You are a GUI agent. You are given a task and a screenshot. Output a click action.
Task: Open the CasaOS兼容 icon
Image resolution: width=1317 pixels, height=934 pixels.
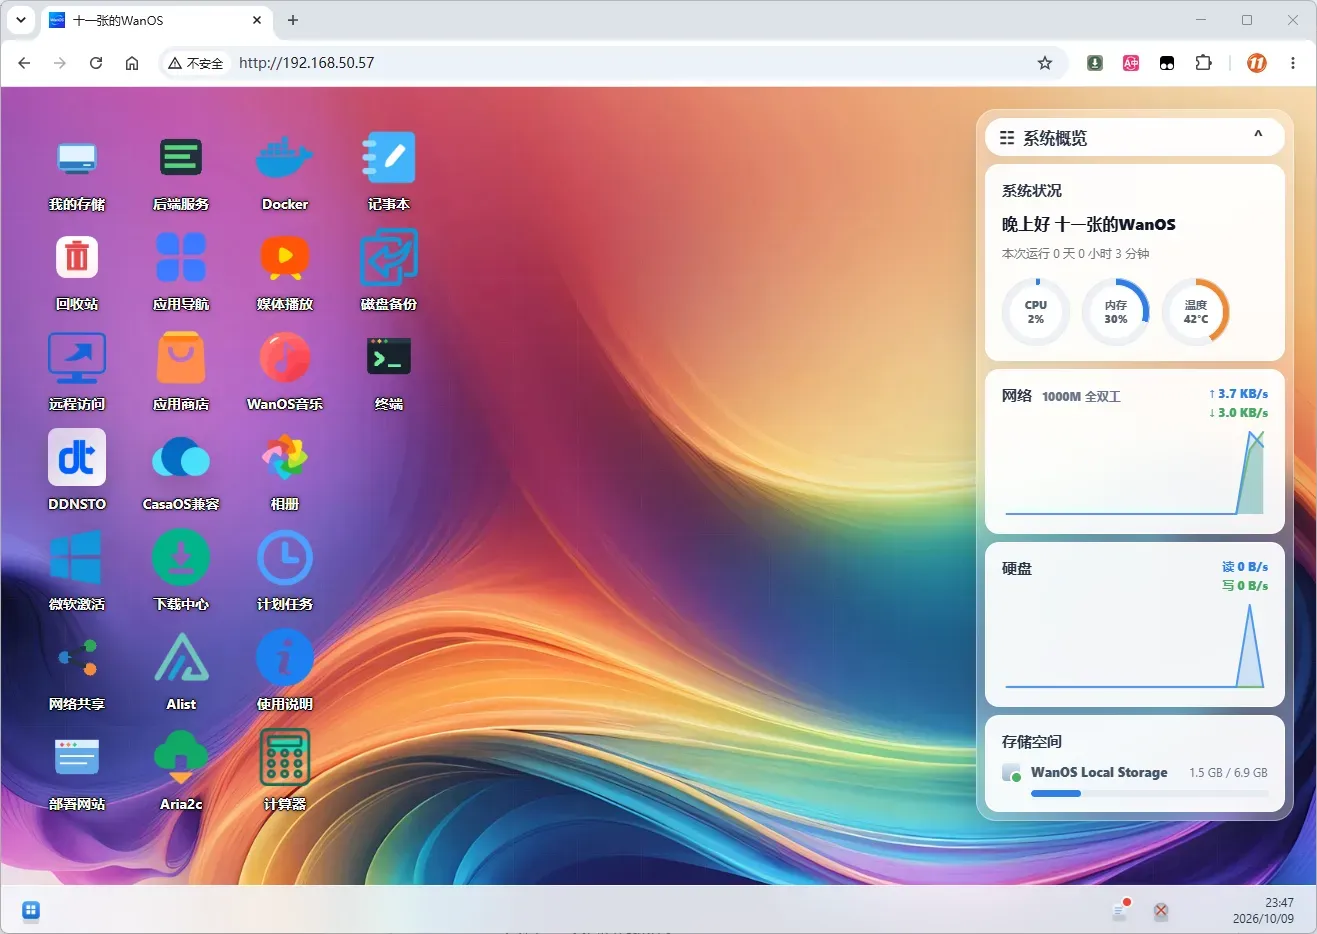181,458
